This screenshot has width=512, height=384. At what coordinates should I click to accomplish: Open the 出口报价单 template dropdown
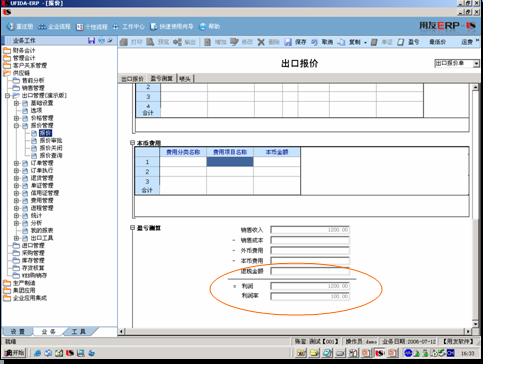[x=476, y=63]
